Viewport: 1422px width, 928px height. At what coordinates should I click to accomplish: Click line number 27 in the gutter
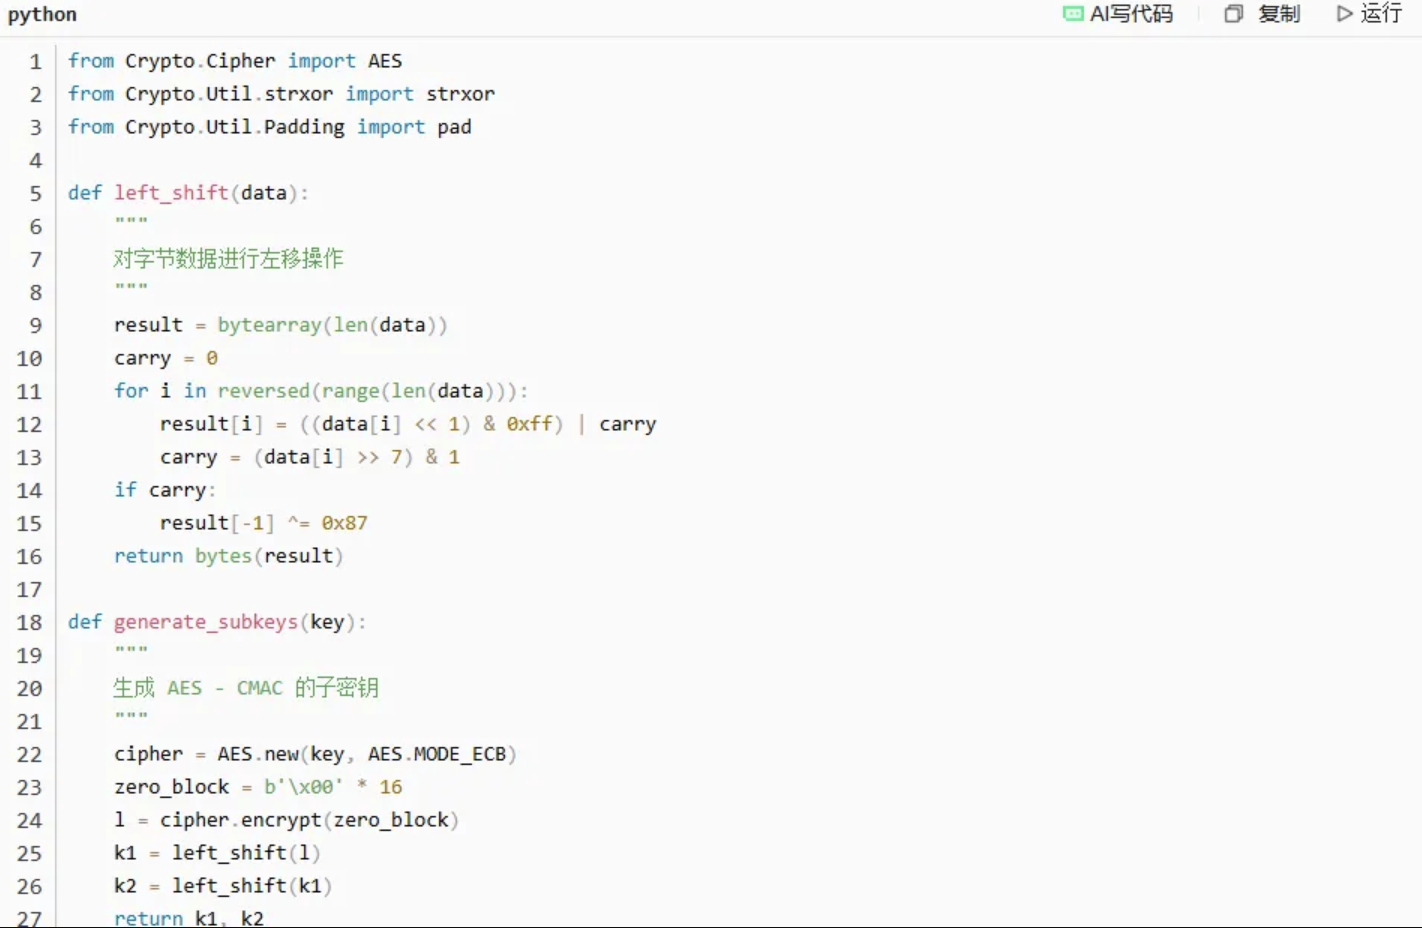(x=29, y=918)
